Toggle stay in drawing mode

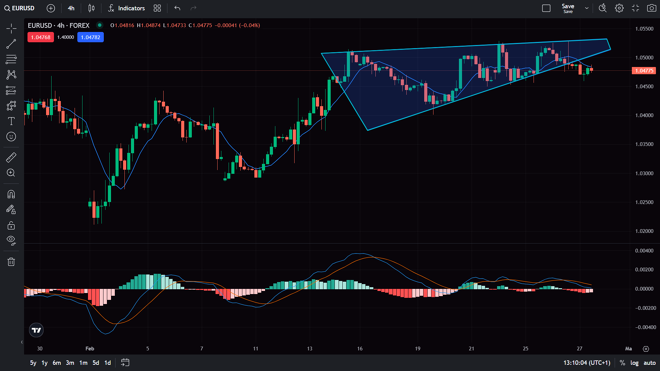(x=11, y=210)
